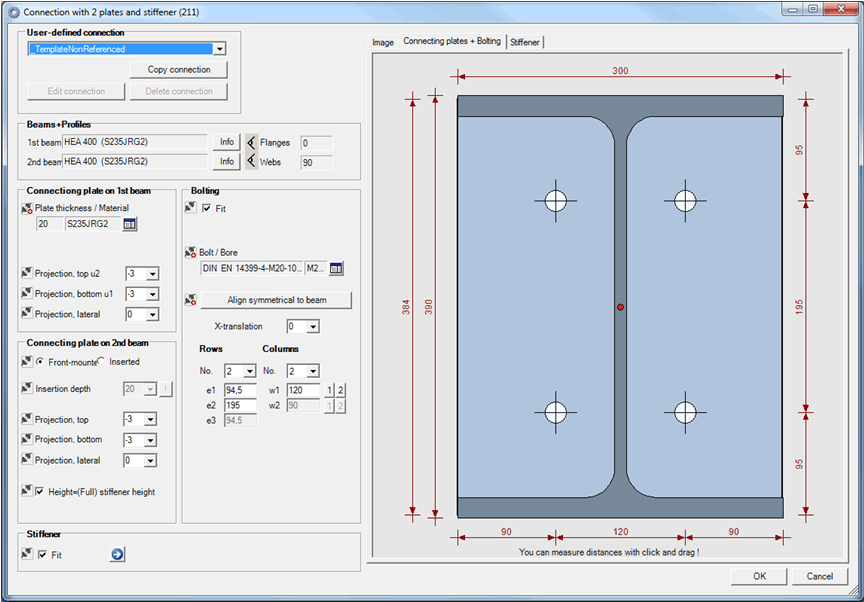Open the plate material table icon
This screenshot has width=864, height=602.
130,224
